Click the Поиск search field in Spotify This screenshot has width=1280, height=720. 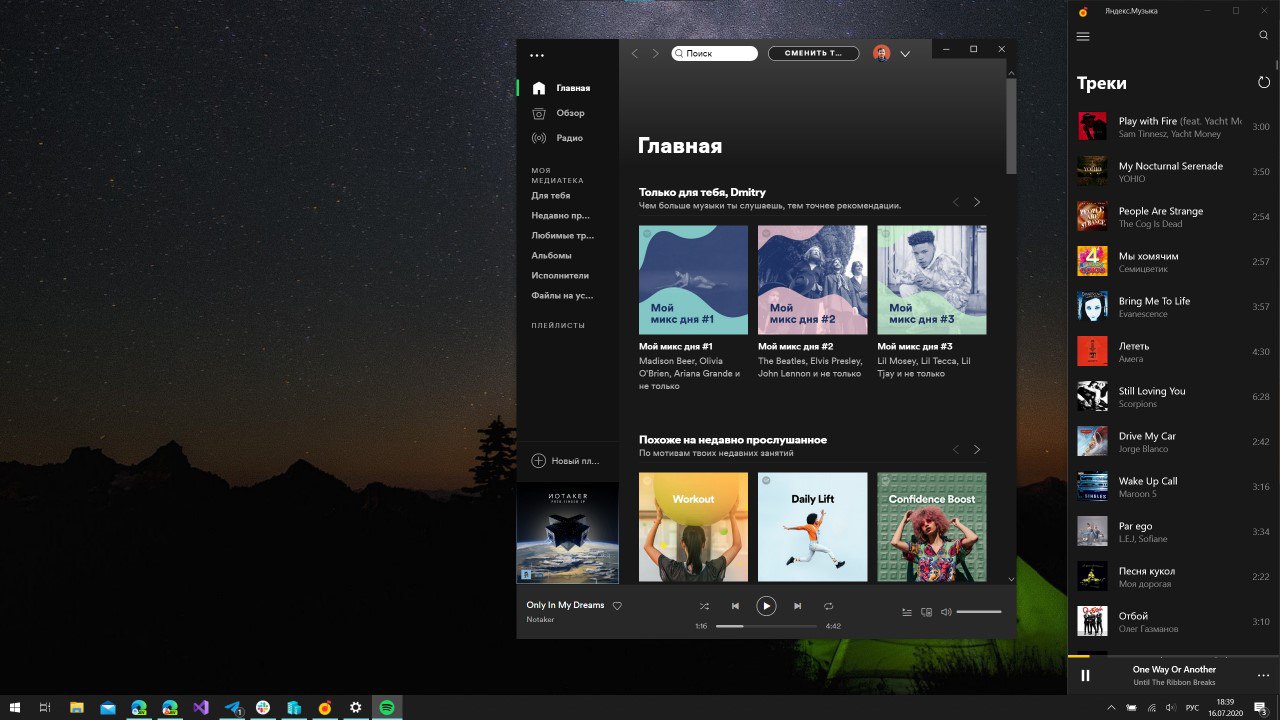[x=714, y=53]
